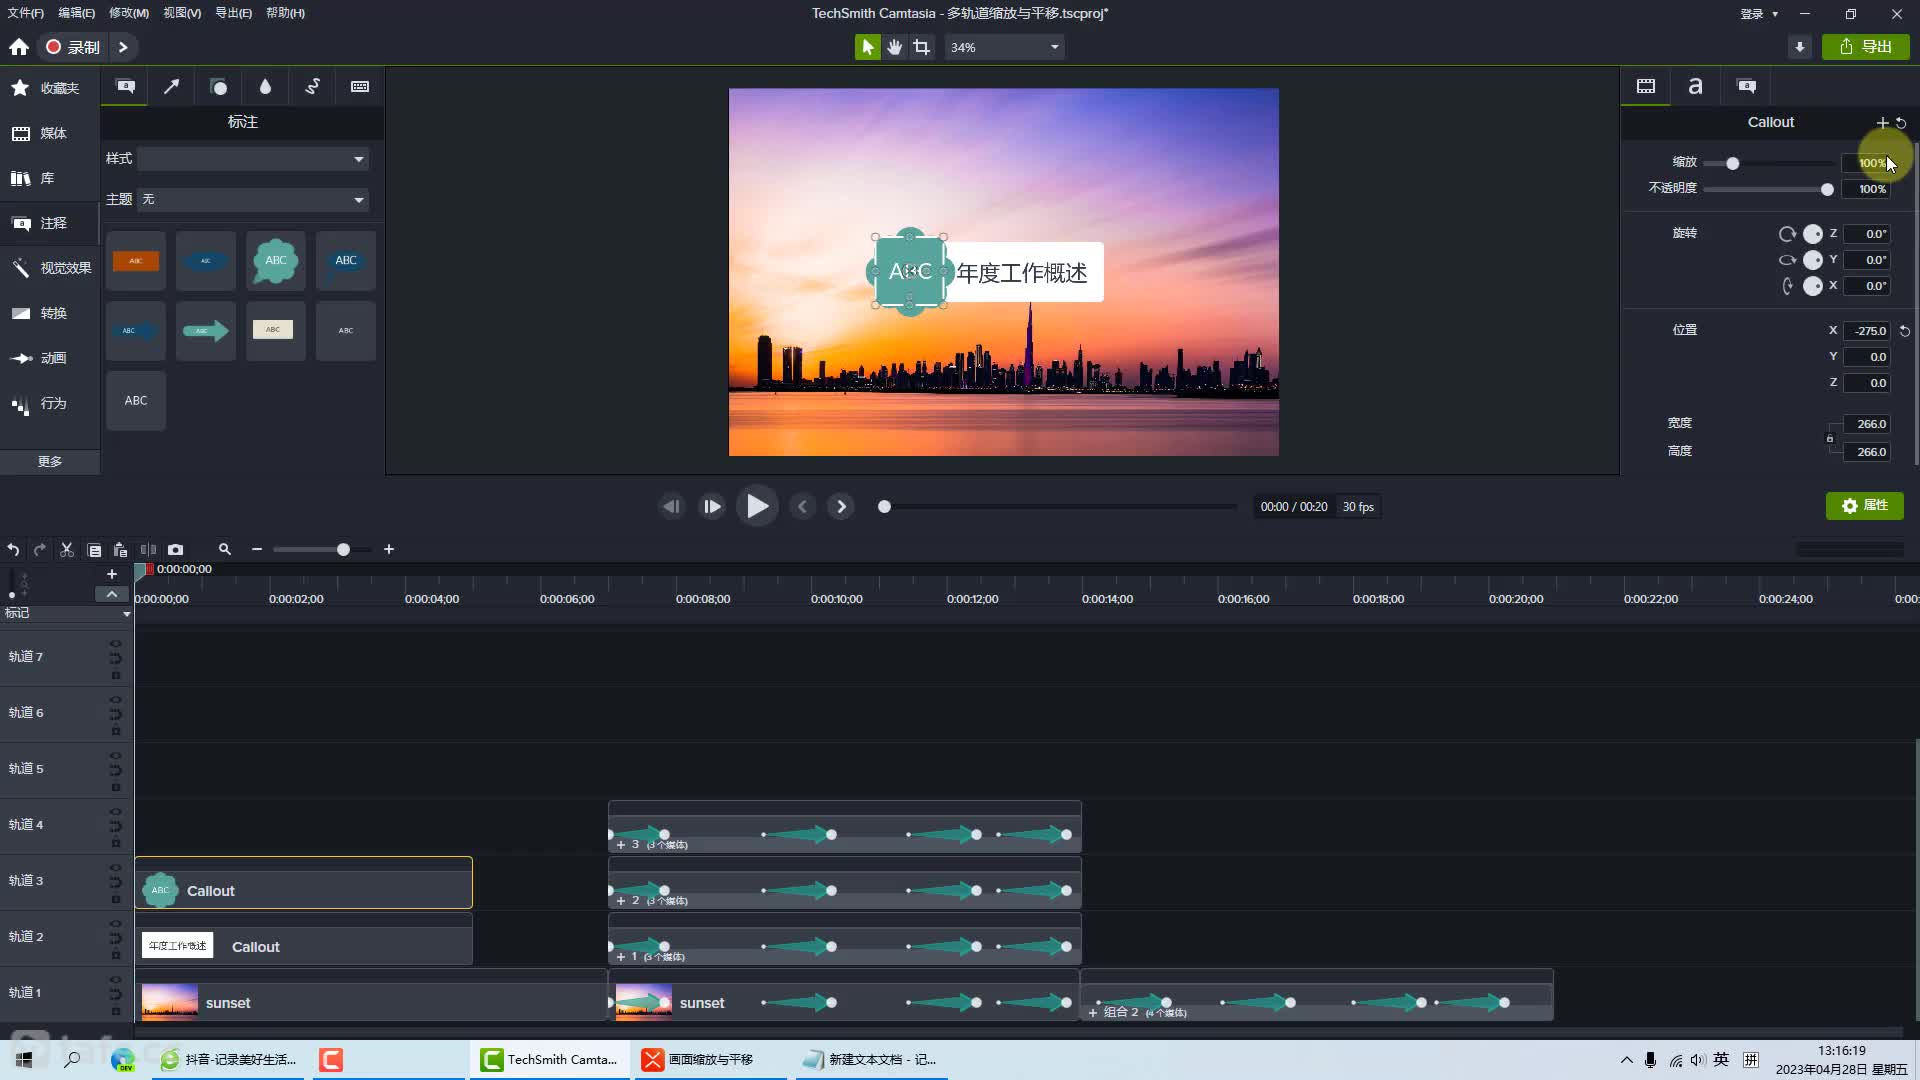Open the 主题 theme dropdown
1920x1080 pixels.
pos(253,200)
